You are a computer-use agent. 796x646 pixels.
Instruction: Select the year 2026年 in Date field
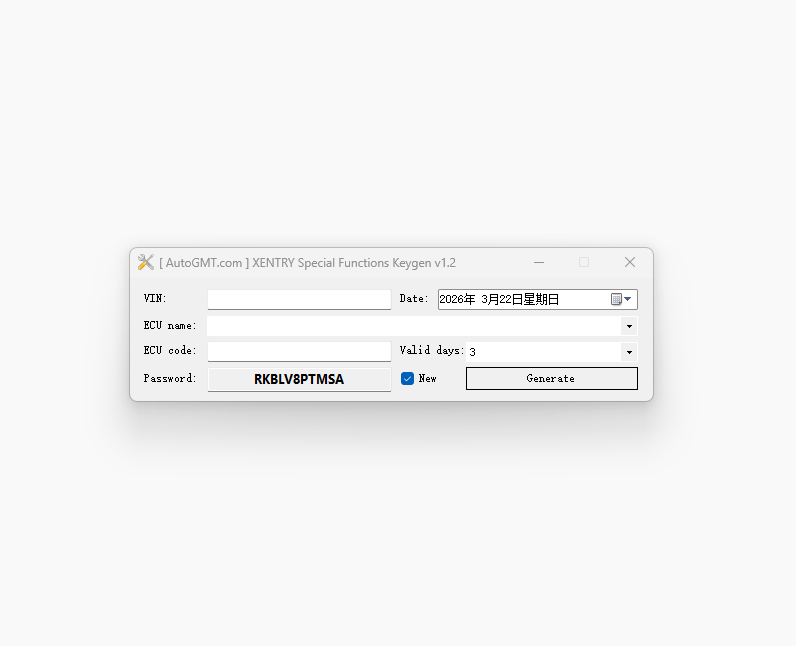[x=457, y=299]
